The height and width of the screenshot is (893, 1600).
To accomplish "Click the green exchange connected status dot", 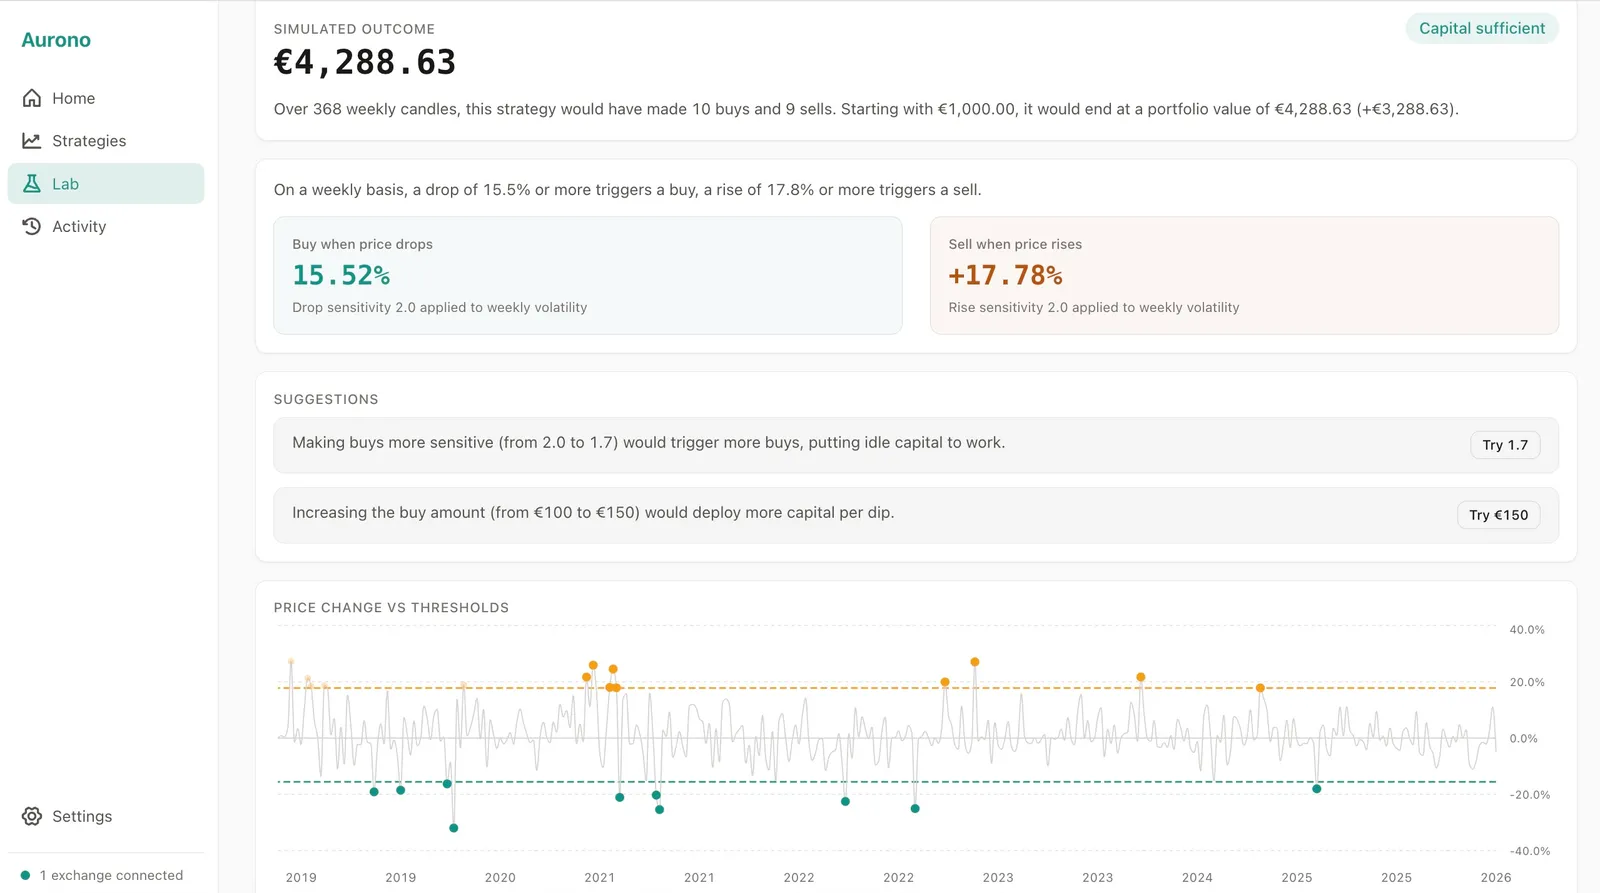I will point(26,875).
